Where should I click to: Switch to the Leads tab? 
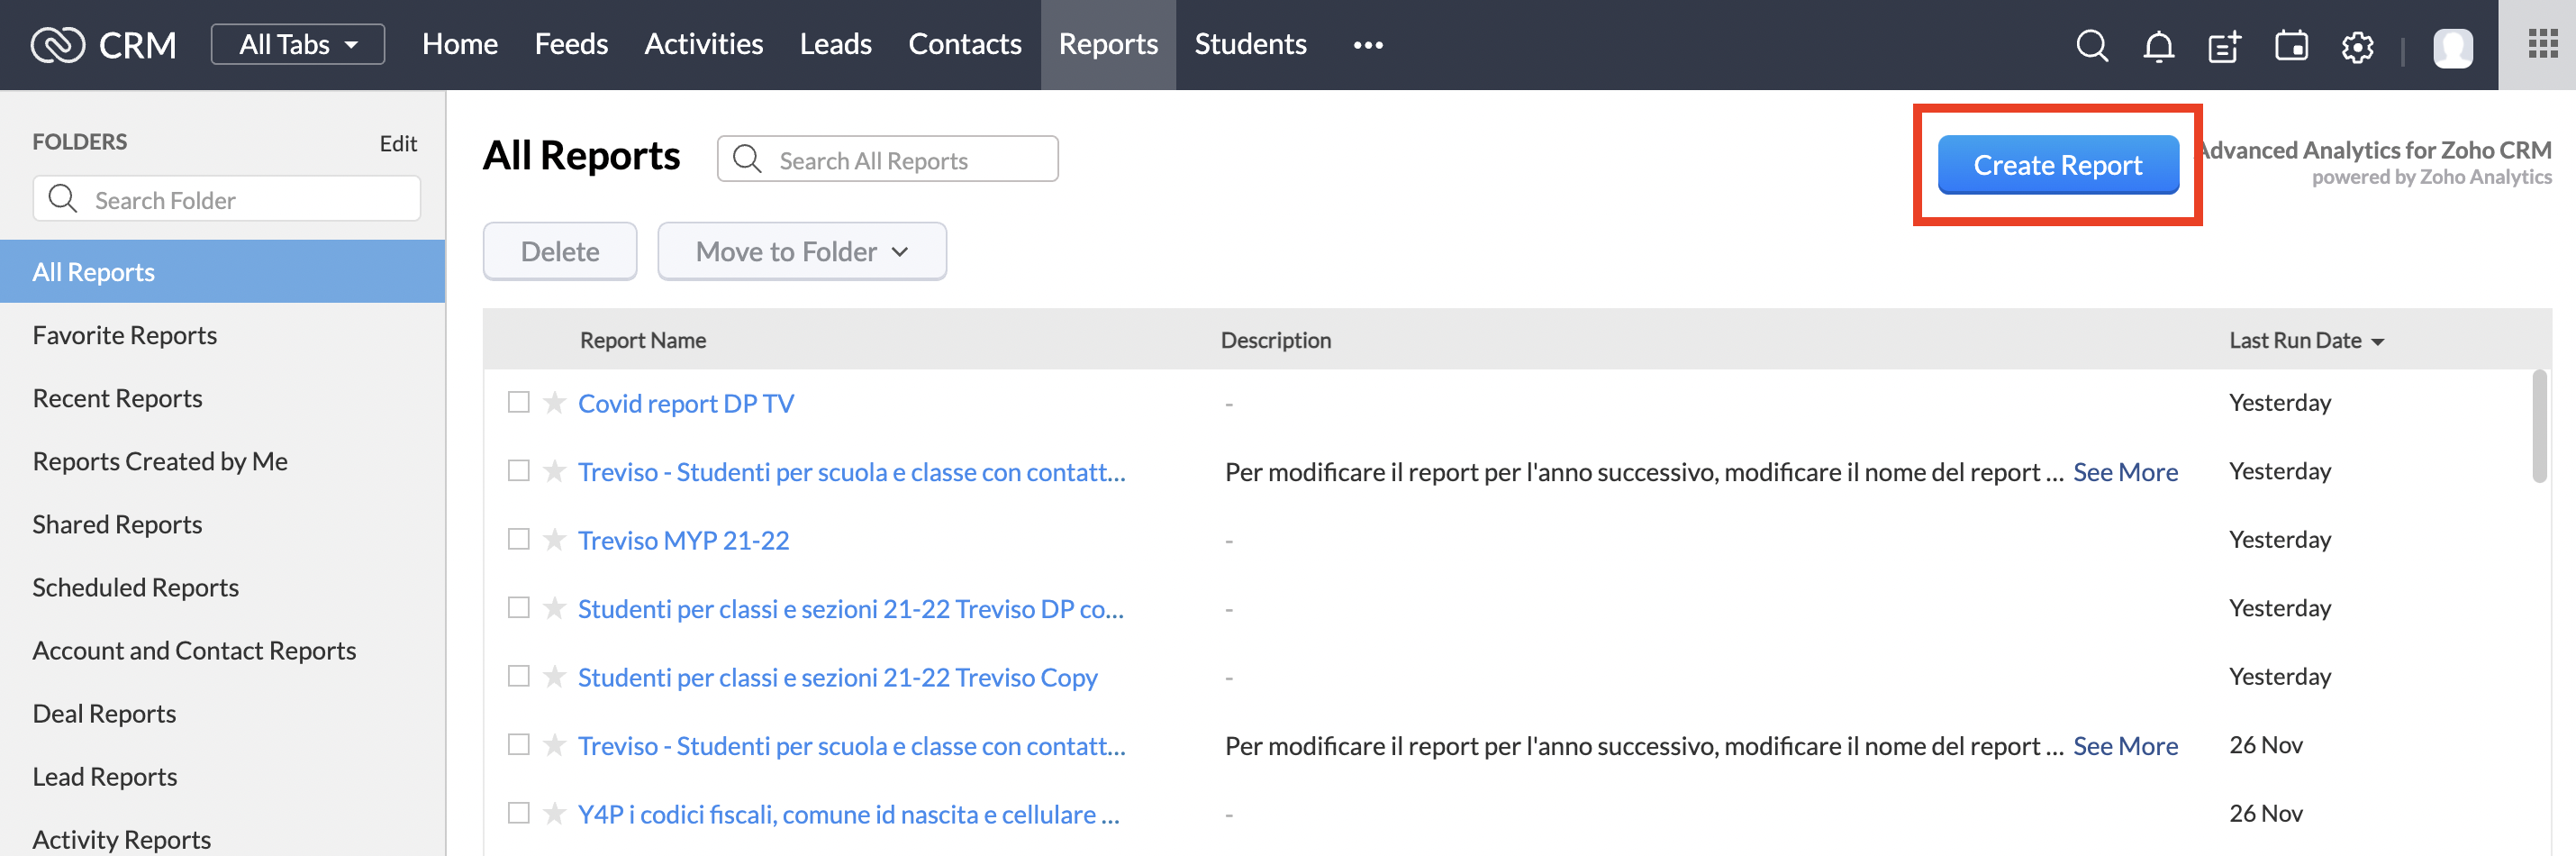[x=835, y=45]
